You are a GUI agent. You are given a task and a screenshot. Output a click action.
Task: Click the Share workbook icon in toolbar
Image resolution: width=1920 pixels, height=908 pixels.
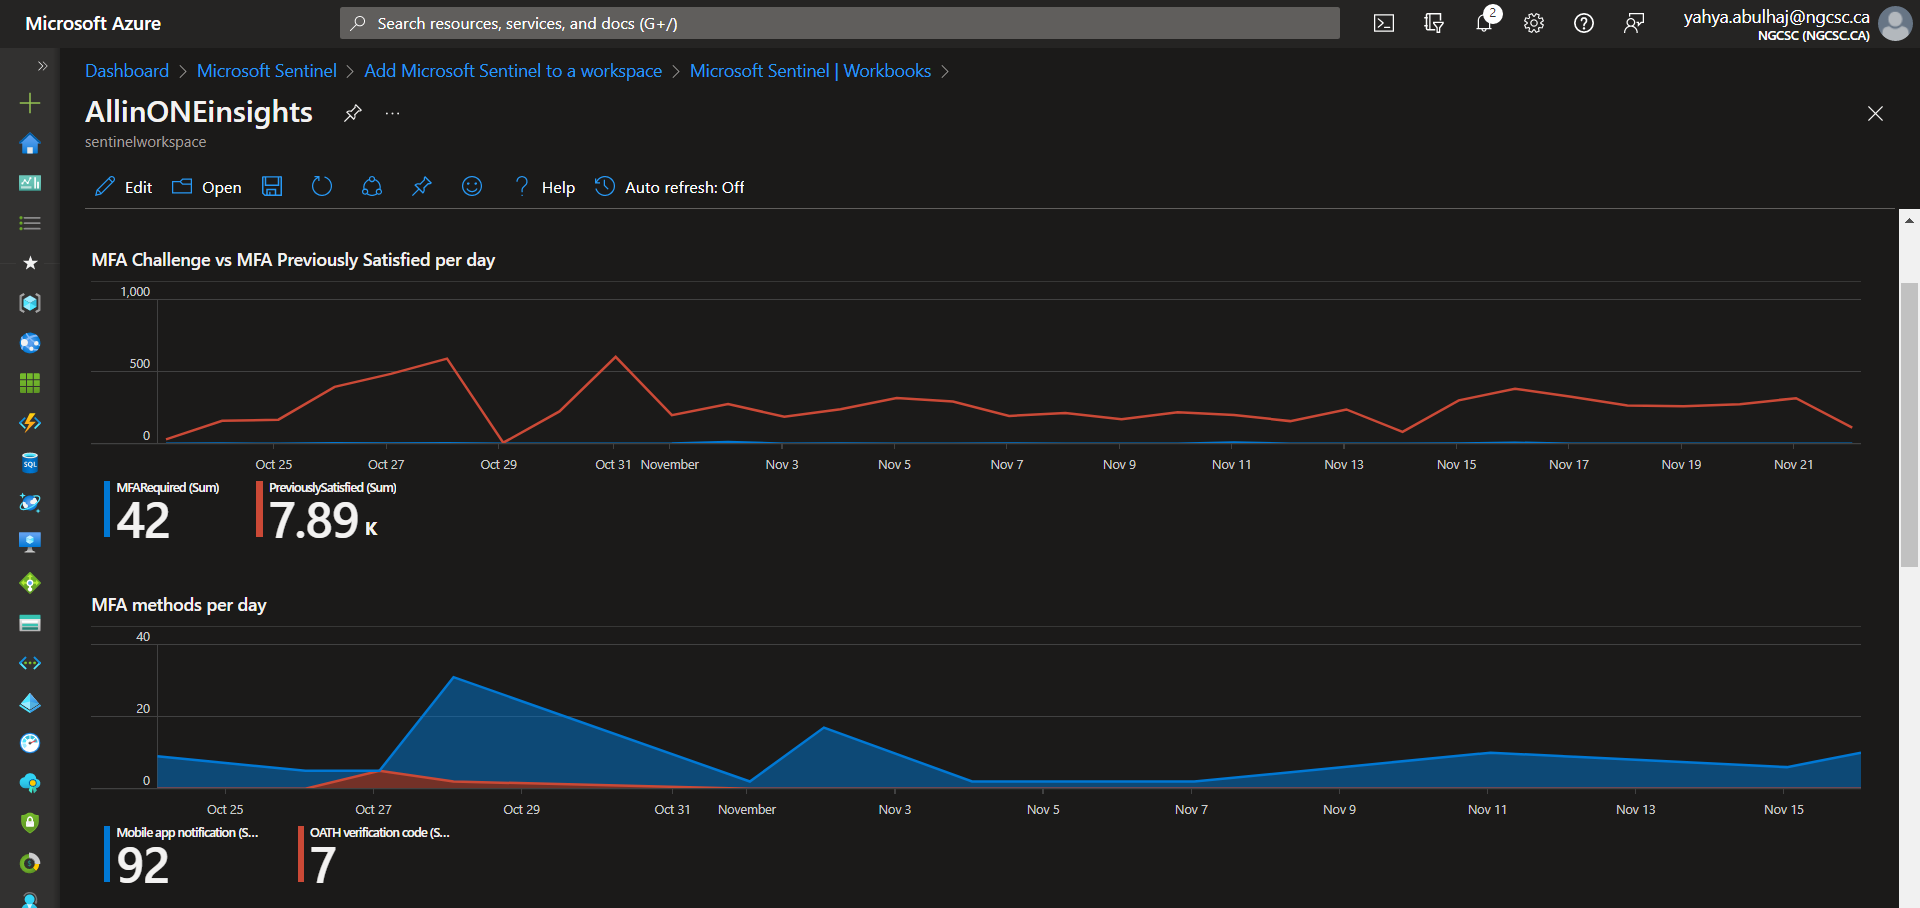tap(372, 186)
